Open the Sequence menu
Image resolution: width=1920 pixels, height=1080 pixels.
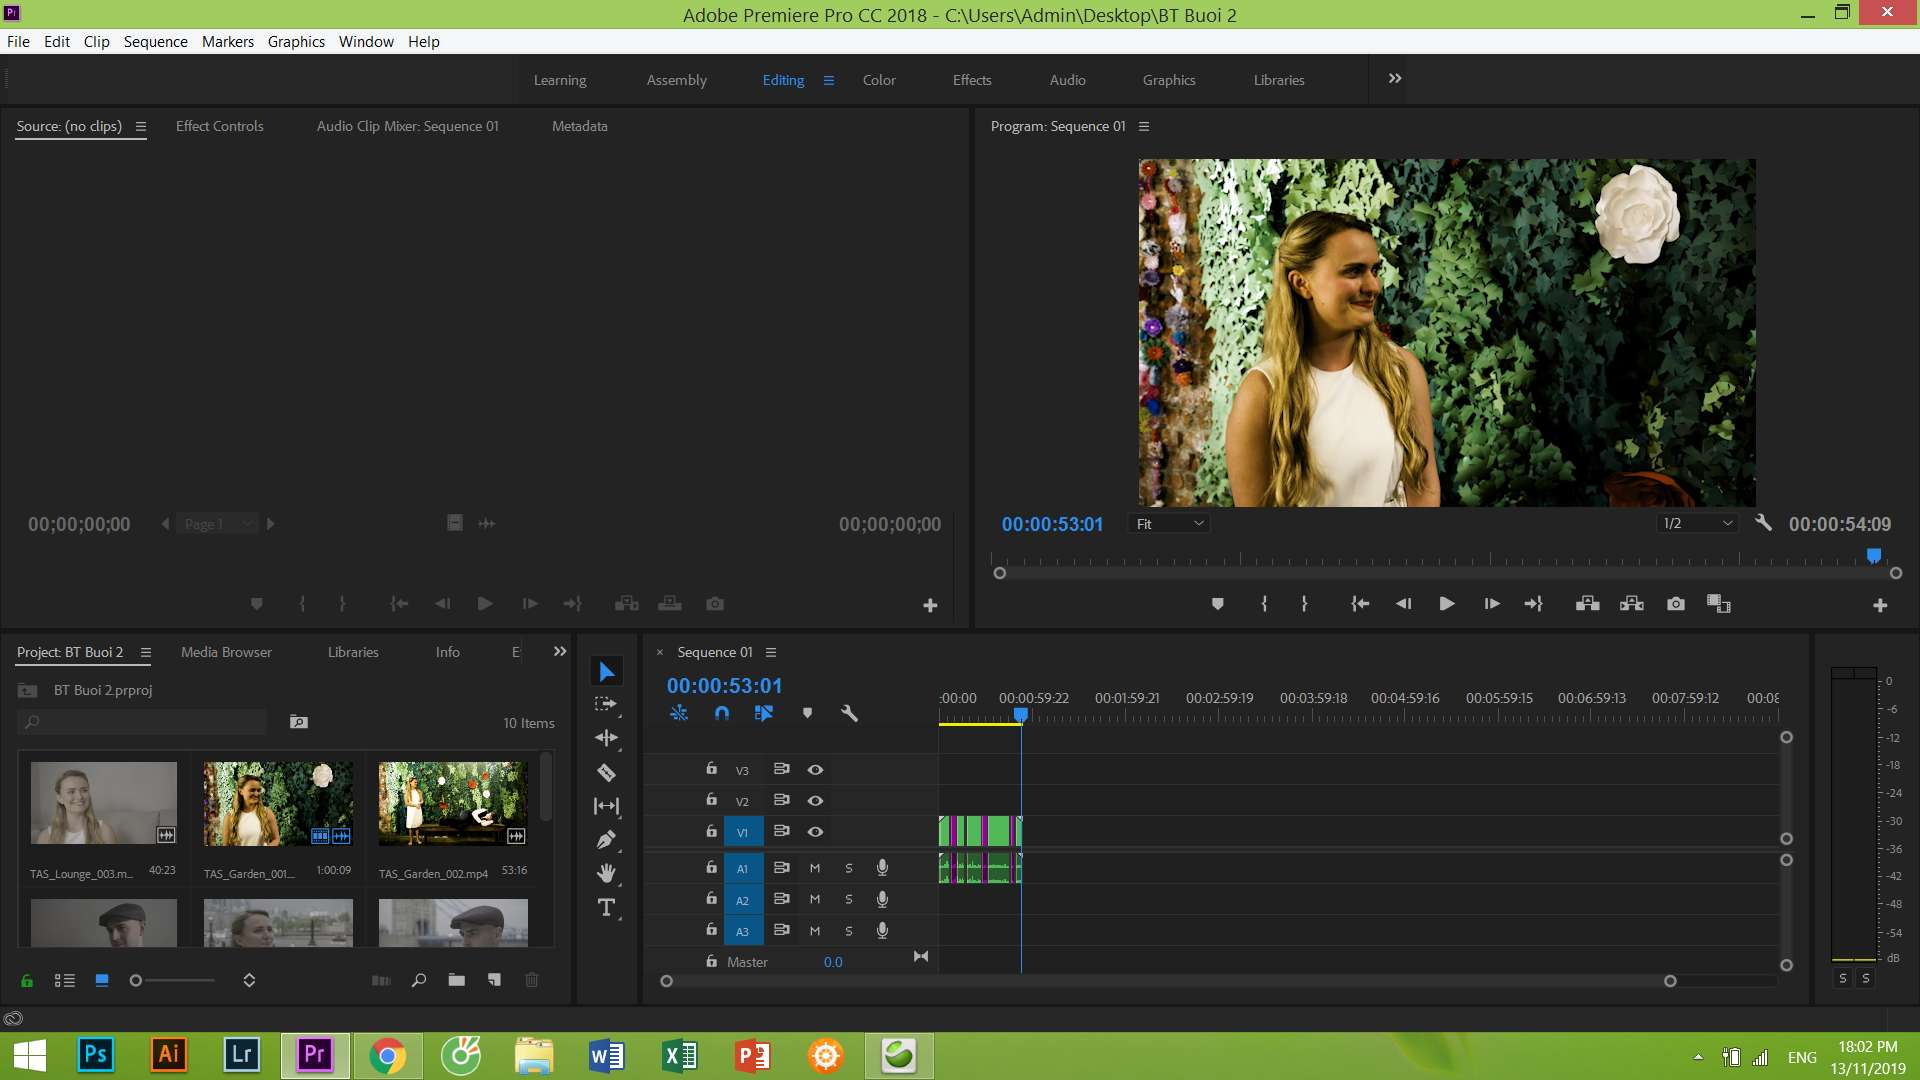(x=155, y=41)
